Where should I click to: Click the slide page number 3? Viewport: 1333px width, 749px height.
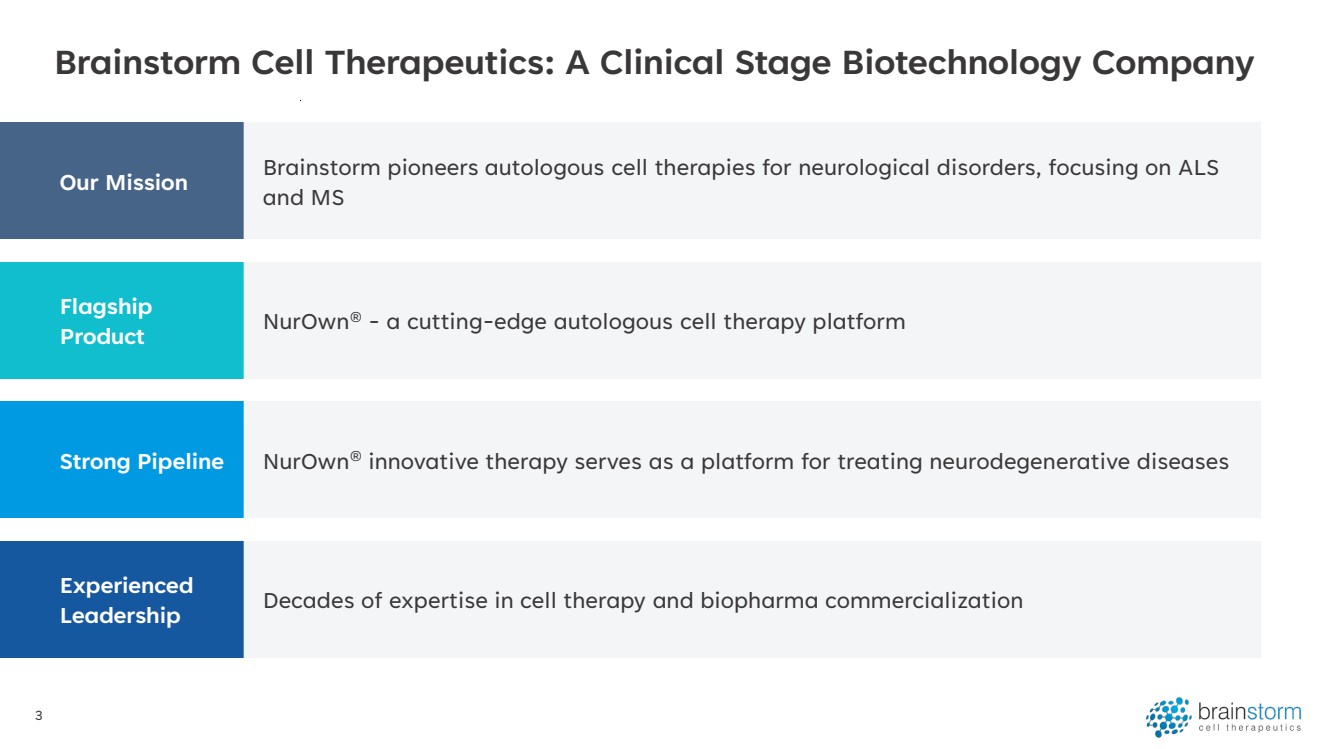(38, 716)
